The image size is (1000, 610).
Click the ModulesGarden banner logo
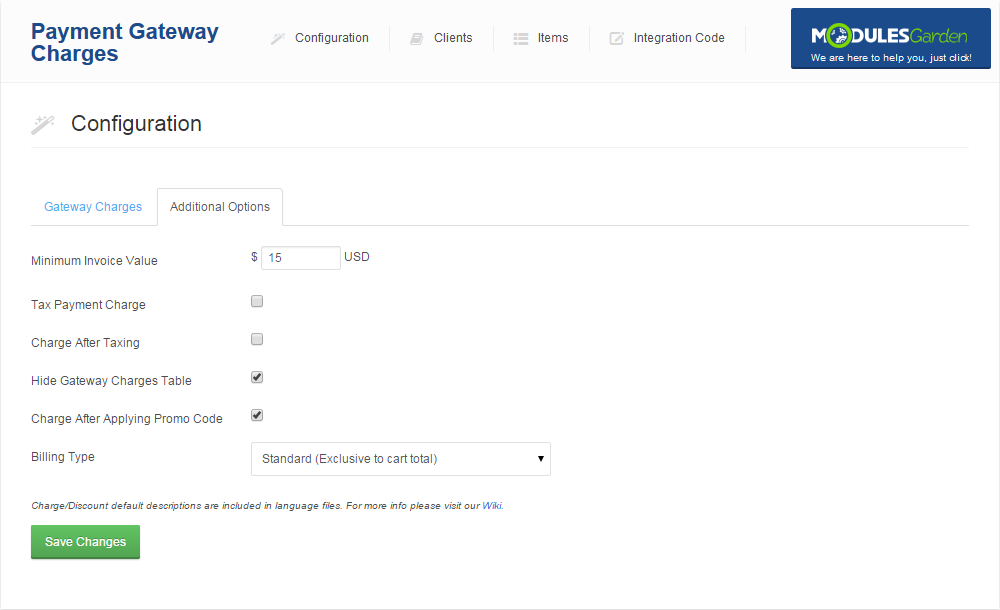889,38
